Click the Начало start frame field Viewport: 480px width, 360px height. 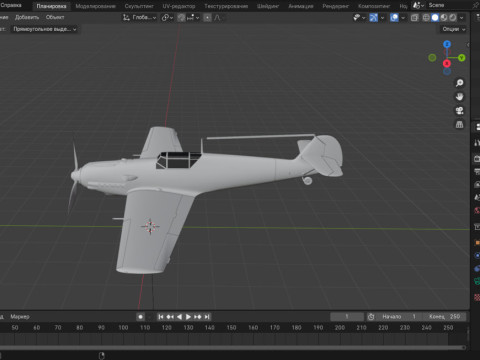(399, 317)
